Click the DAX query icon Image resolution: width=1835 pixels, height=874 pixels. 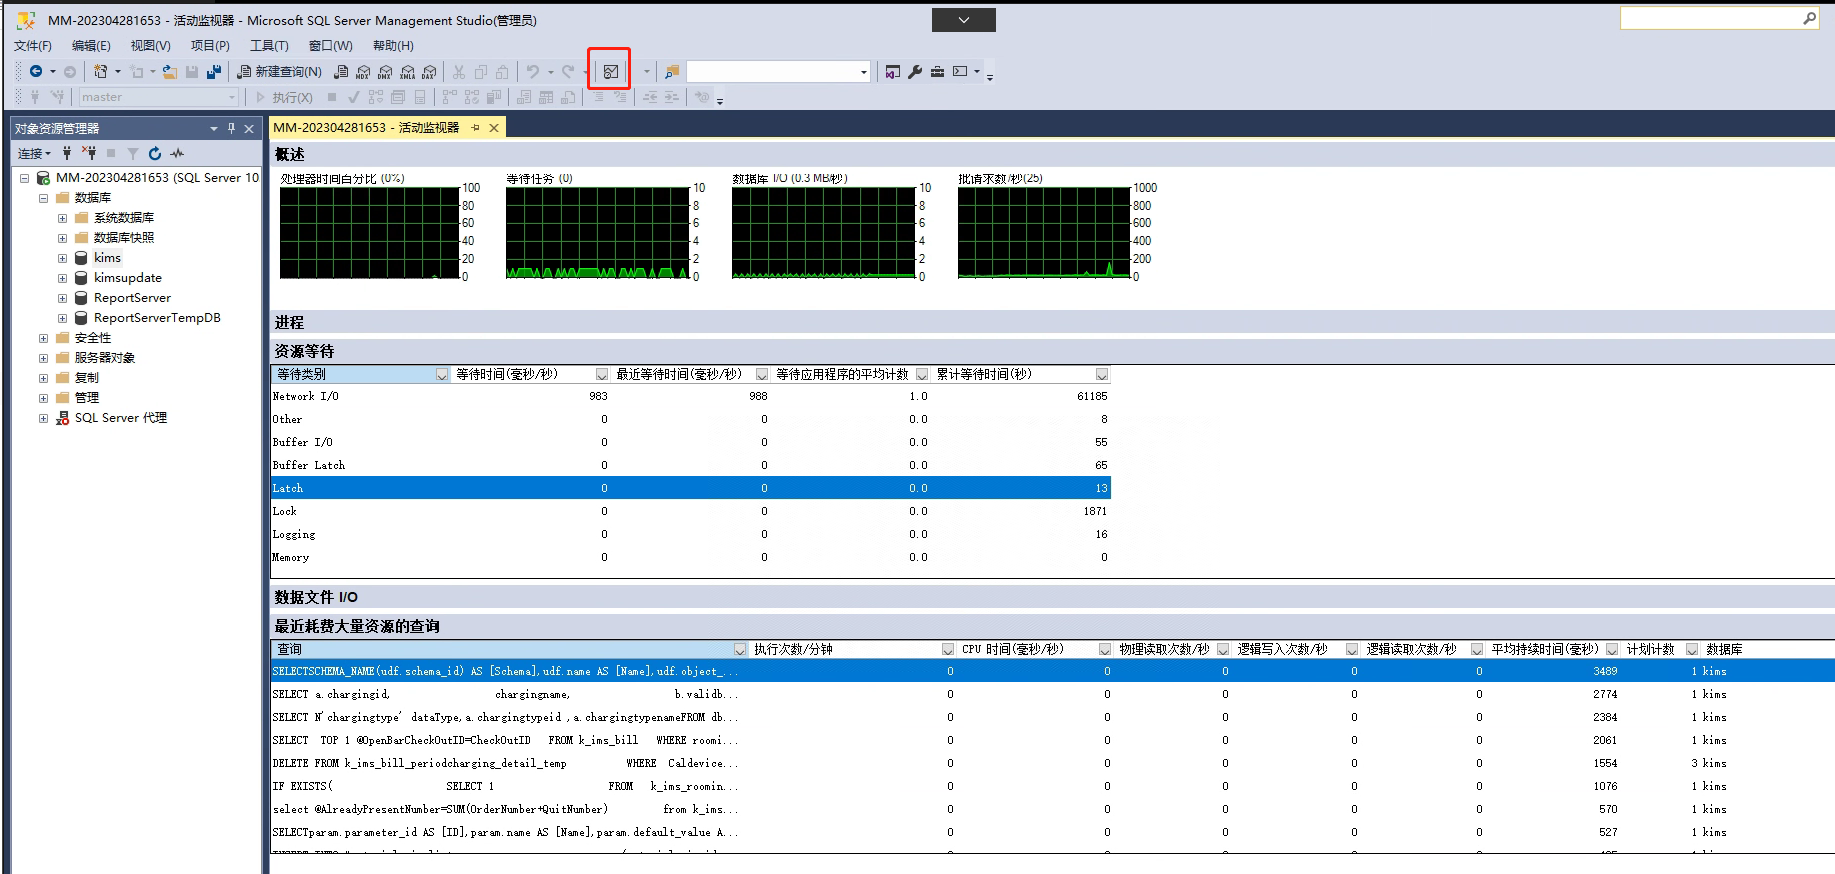429,71
